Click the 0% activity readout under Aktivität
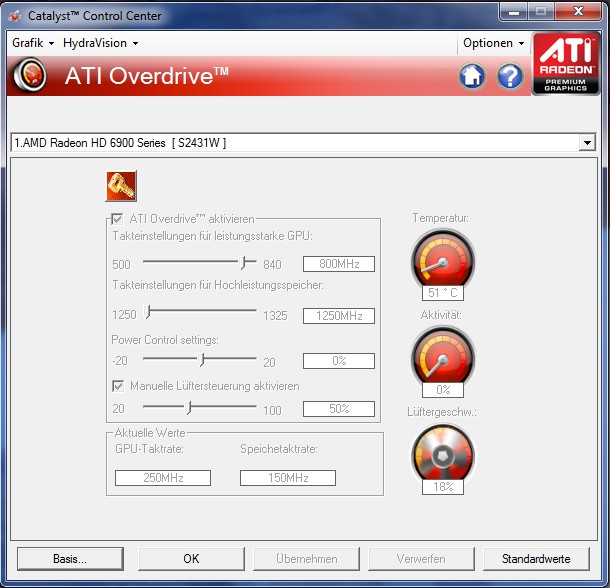 click(x=443, y=390)
